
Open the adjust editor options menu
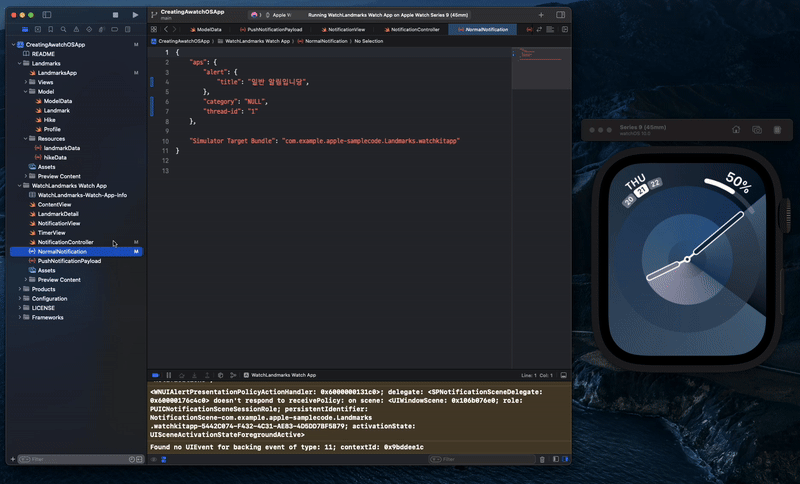coord(551,30)
